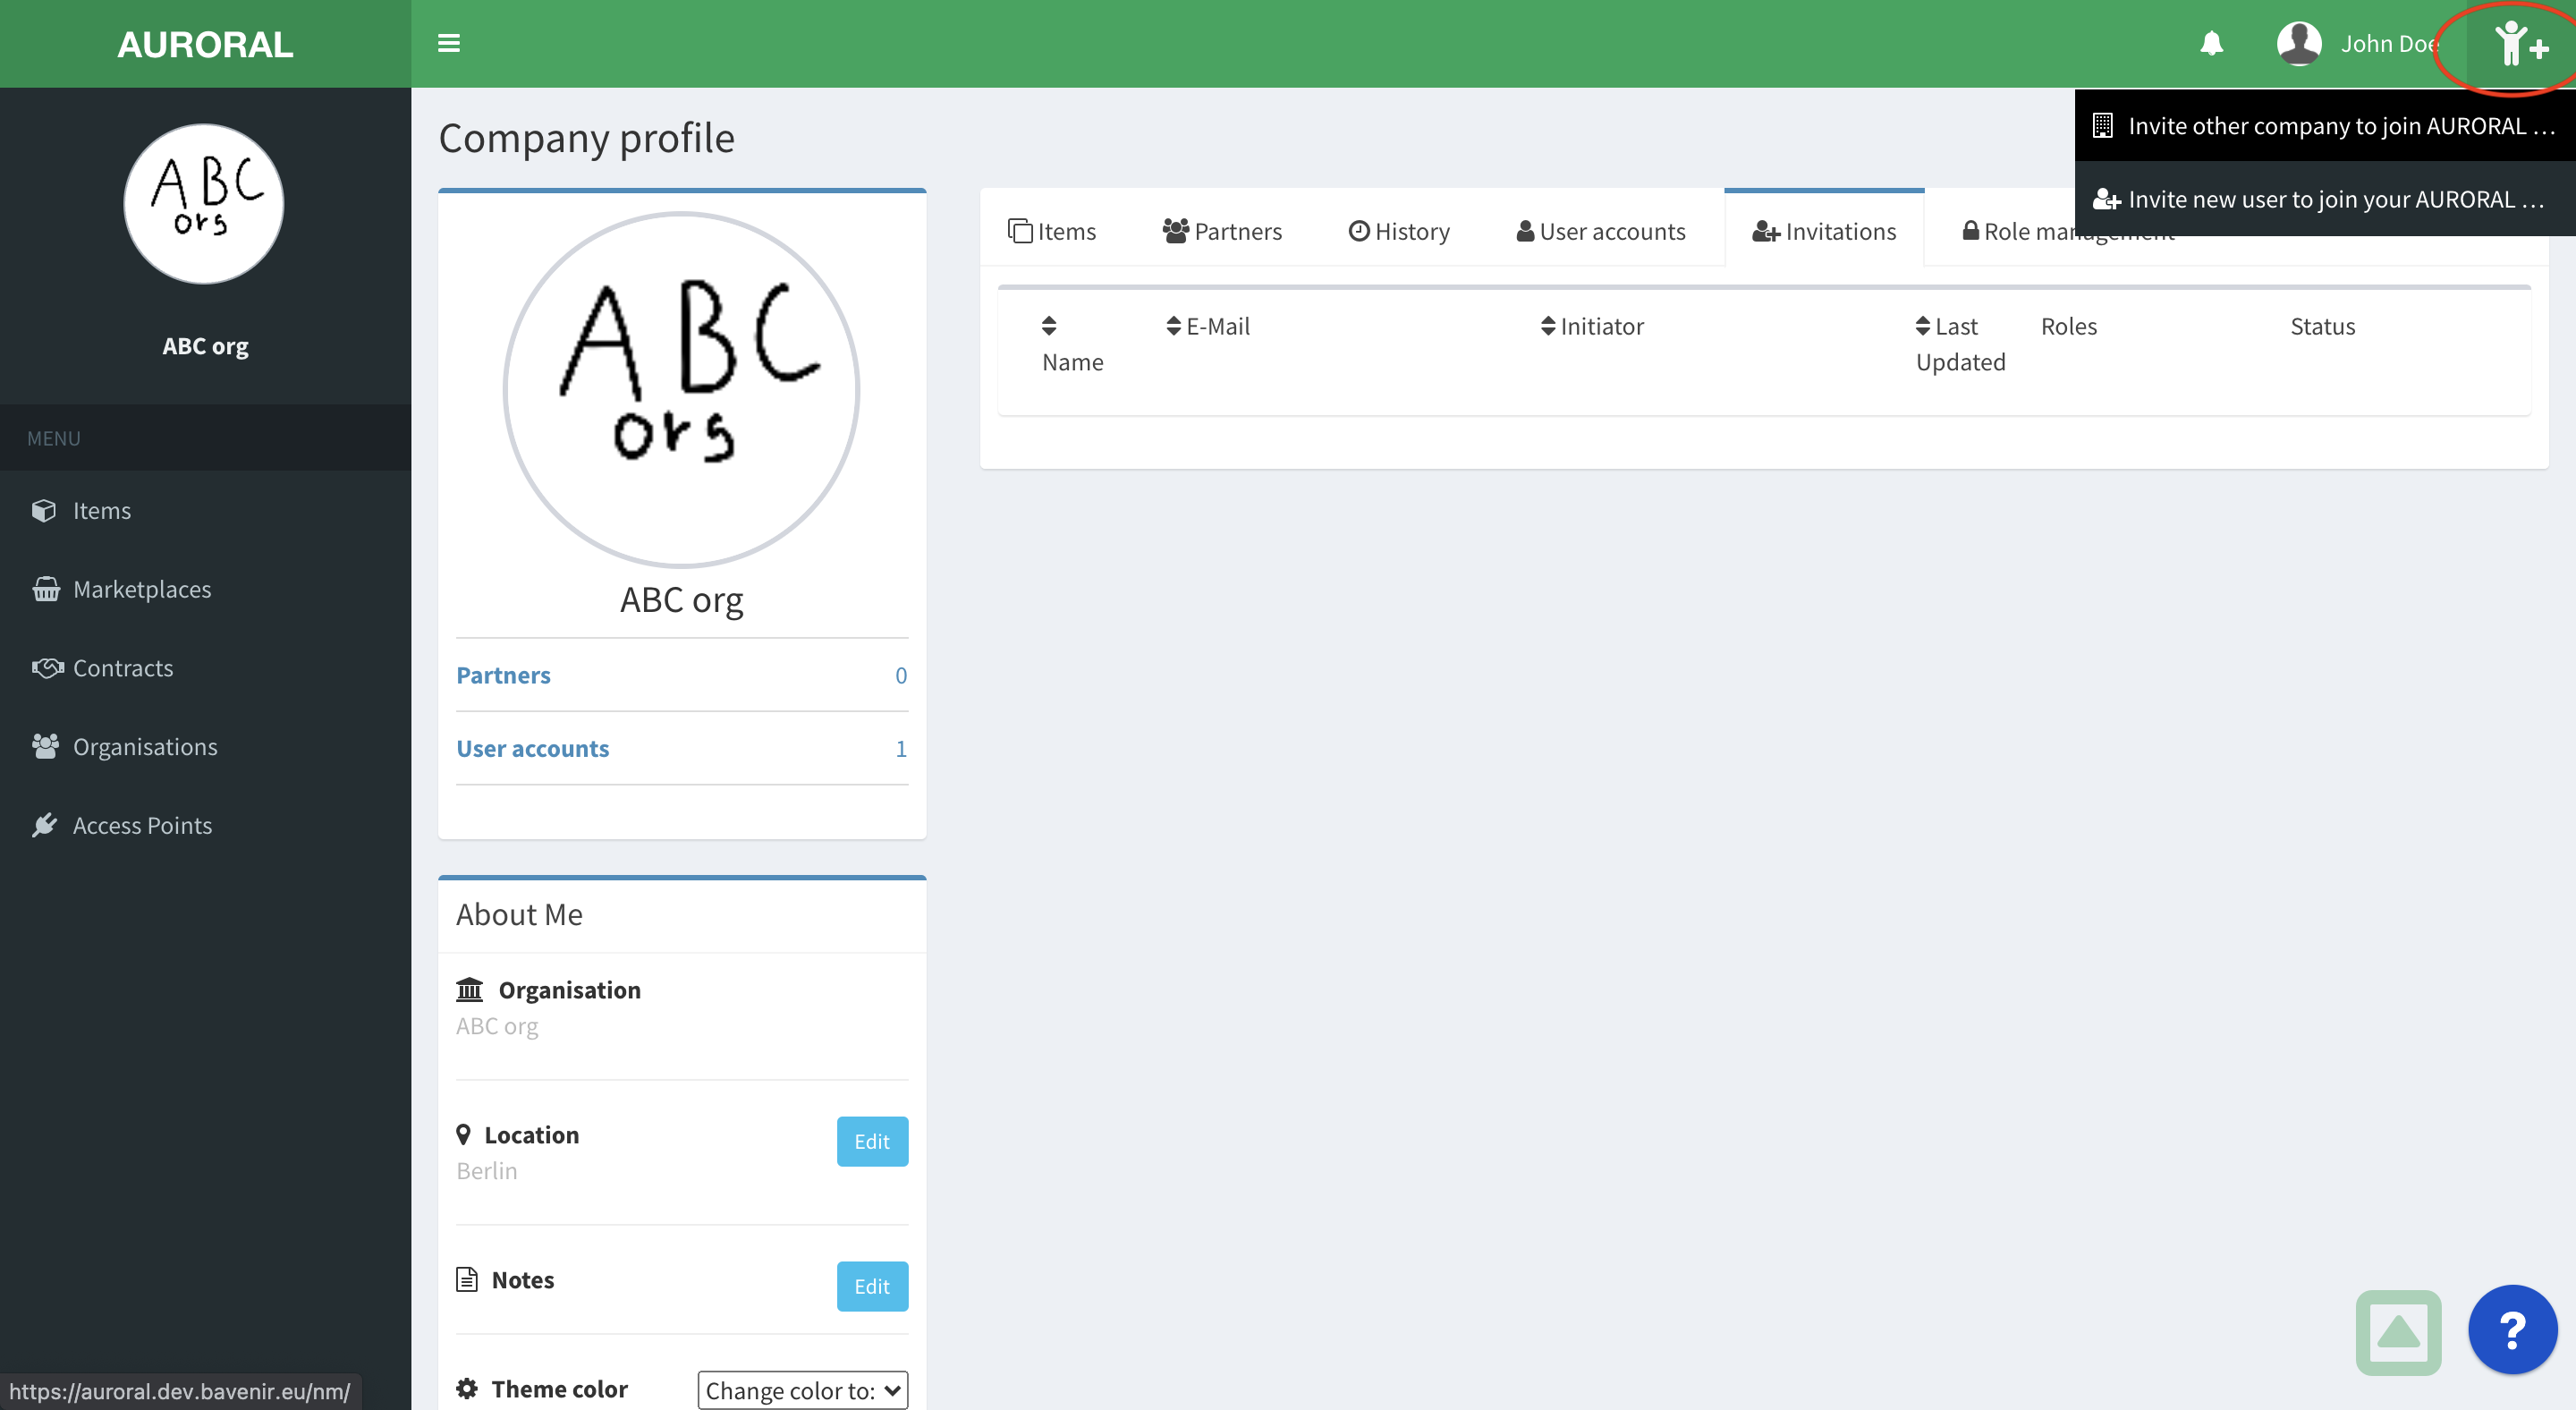Sort invitations by Last Updated column
The height and width of the screenshot is (1410, 2576).
coord(1960,344)
